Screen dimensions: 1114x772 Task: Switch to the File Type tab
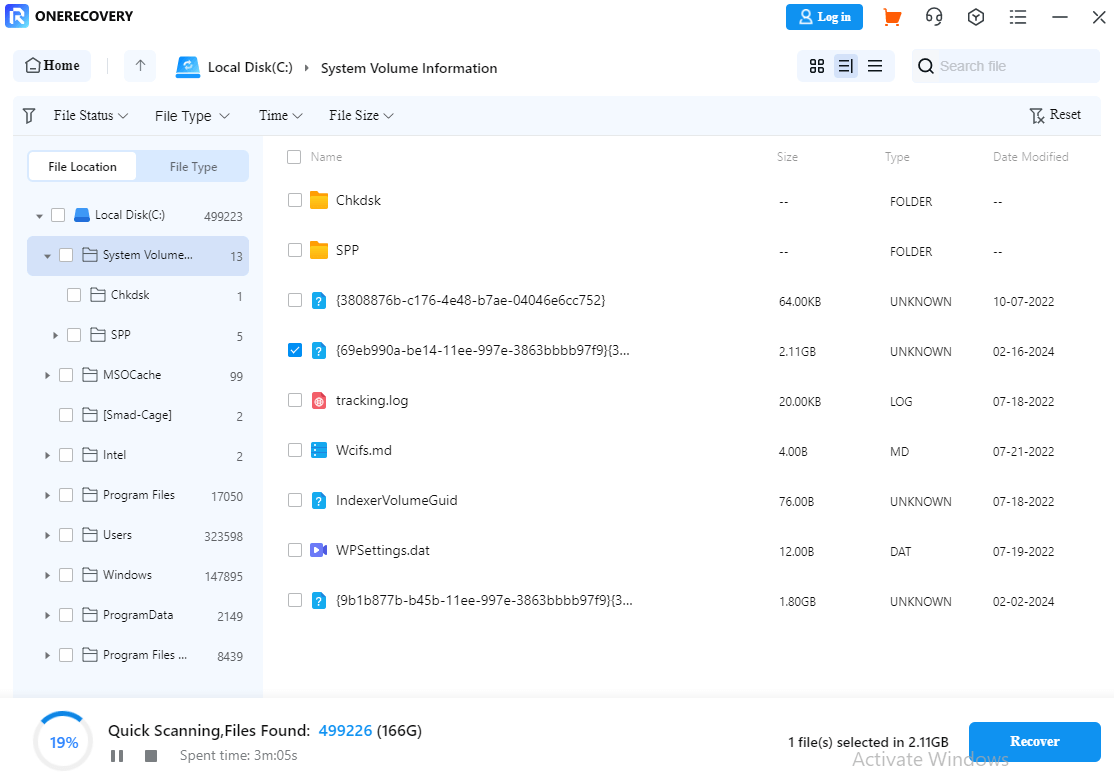click(x=193, y=167)
